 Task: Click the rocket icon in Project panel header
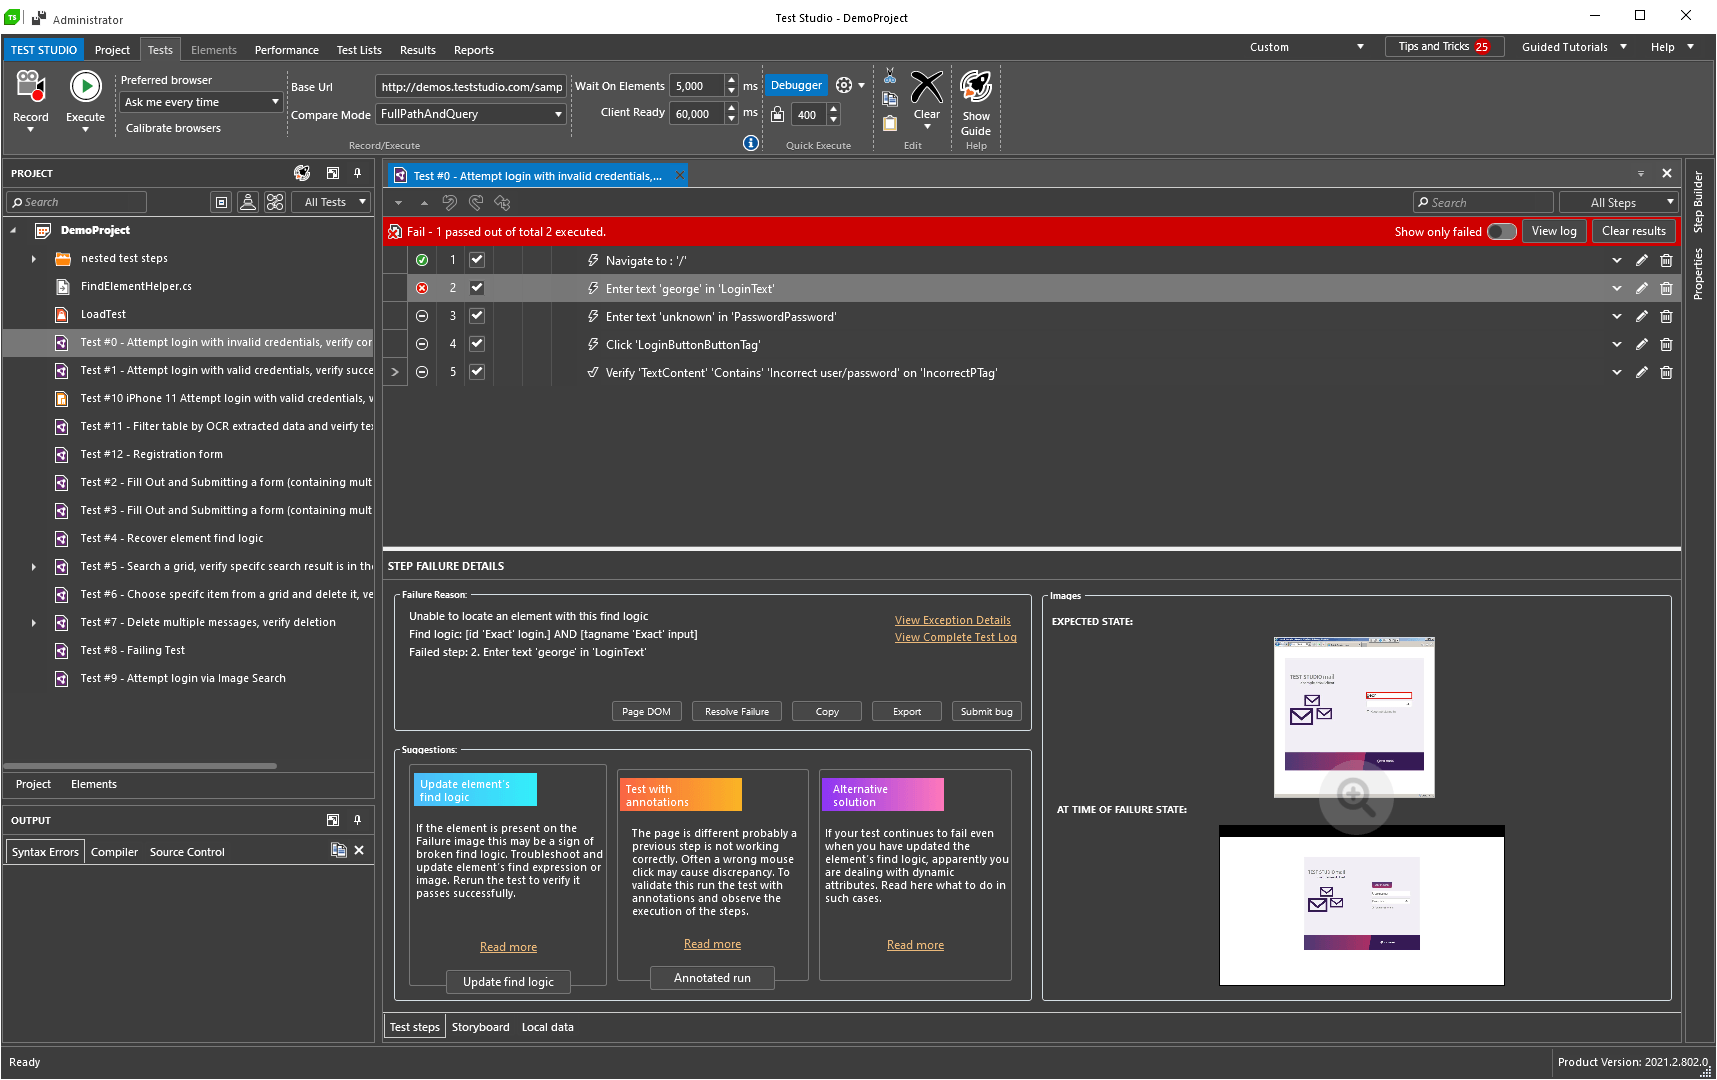302,173
